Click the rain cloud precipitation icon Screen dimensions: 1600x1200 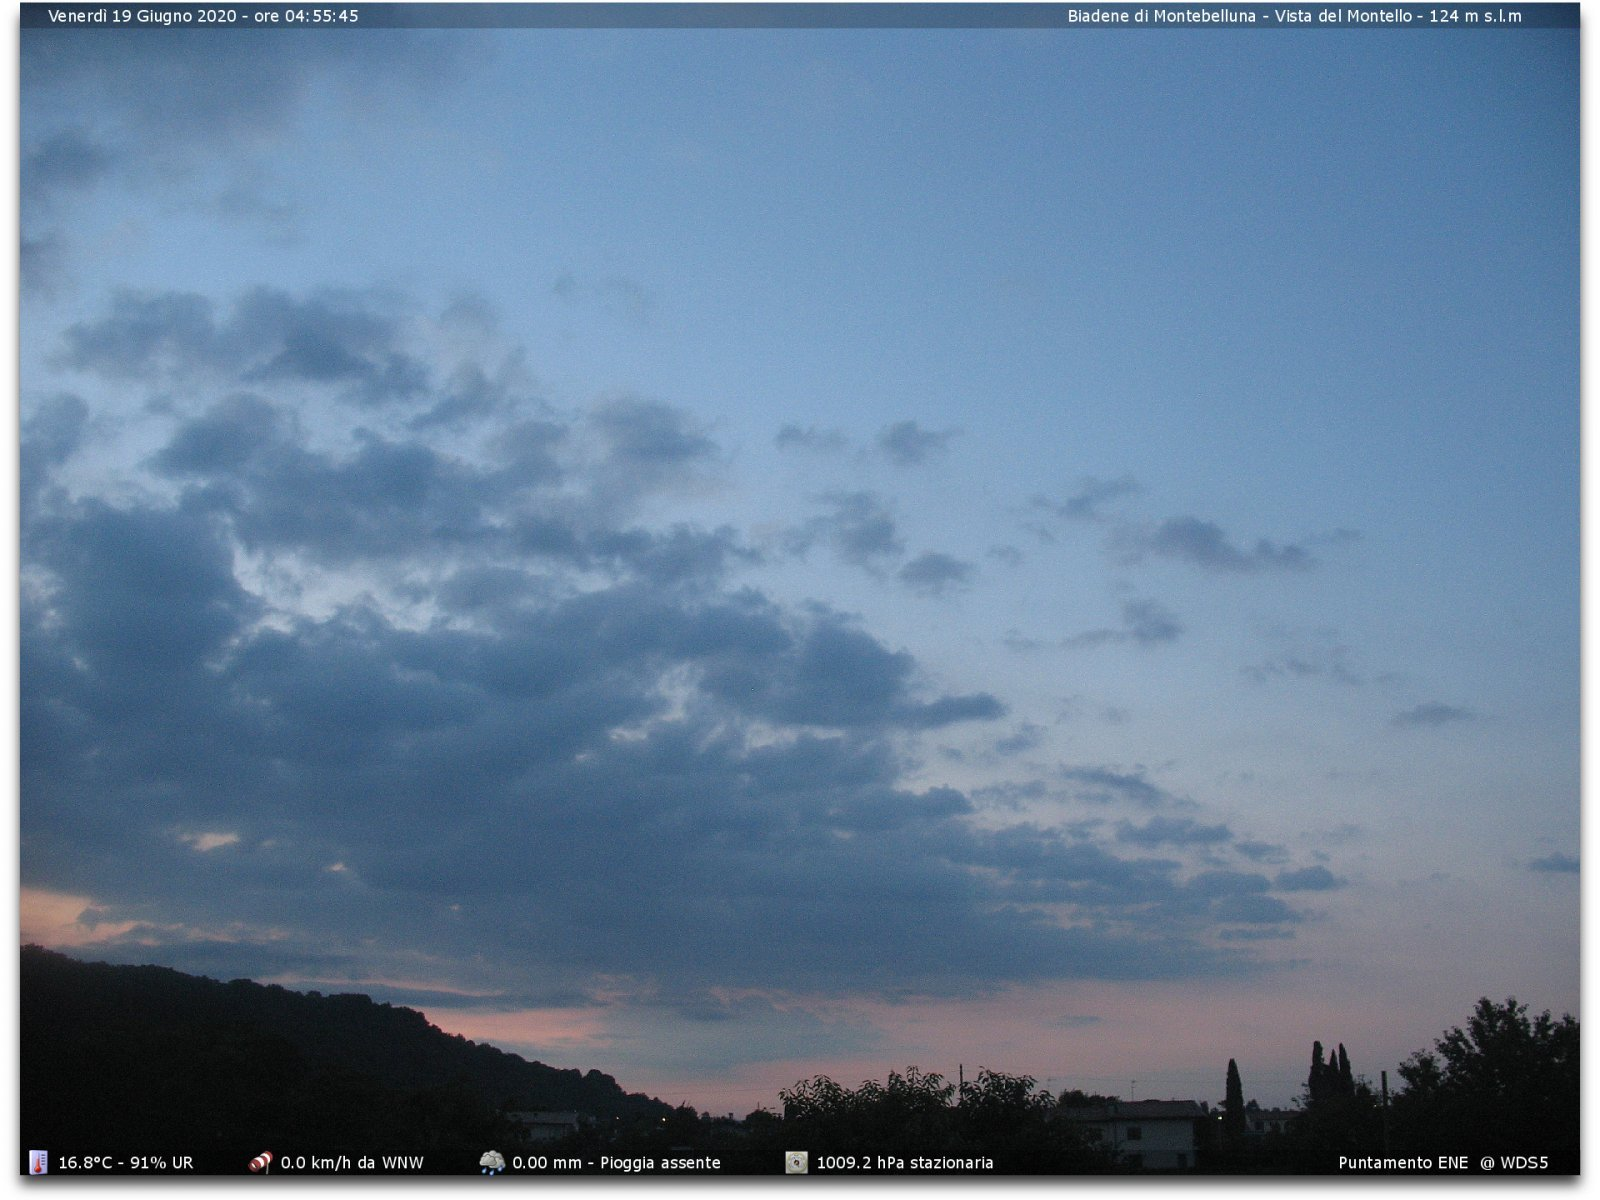(491, 1162)
